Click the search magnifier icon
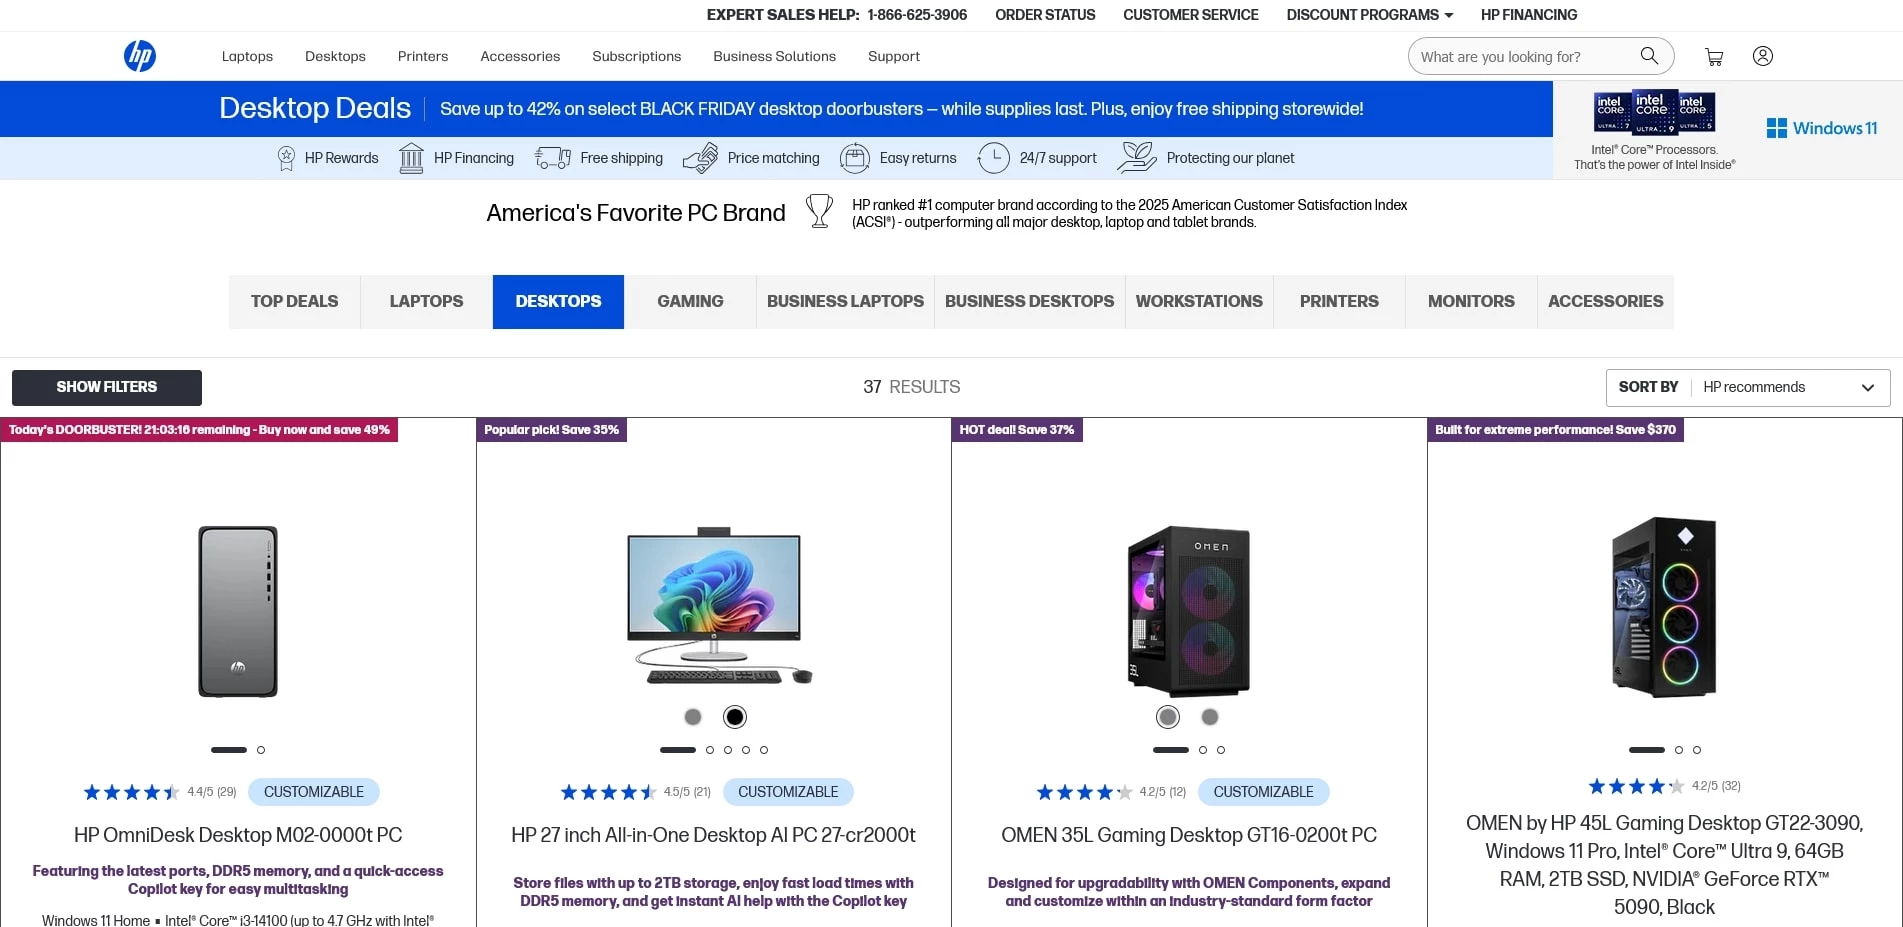 1649,56
